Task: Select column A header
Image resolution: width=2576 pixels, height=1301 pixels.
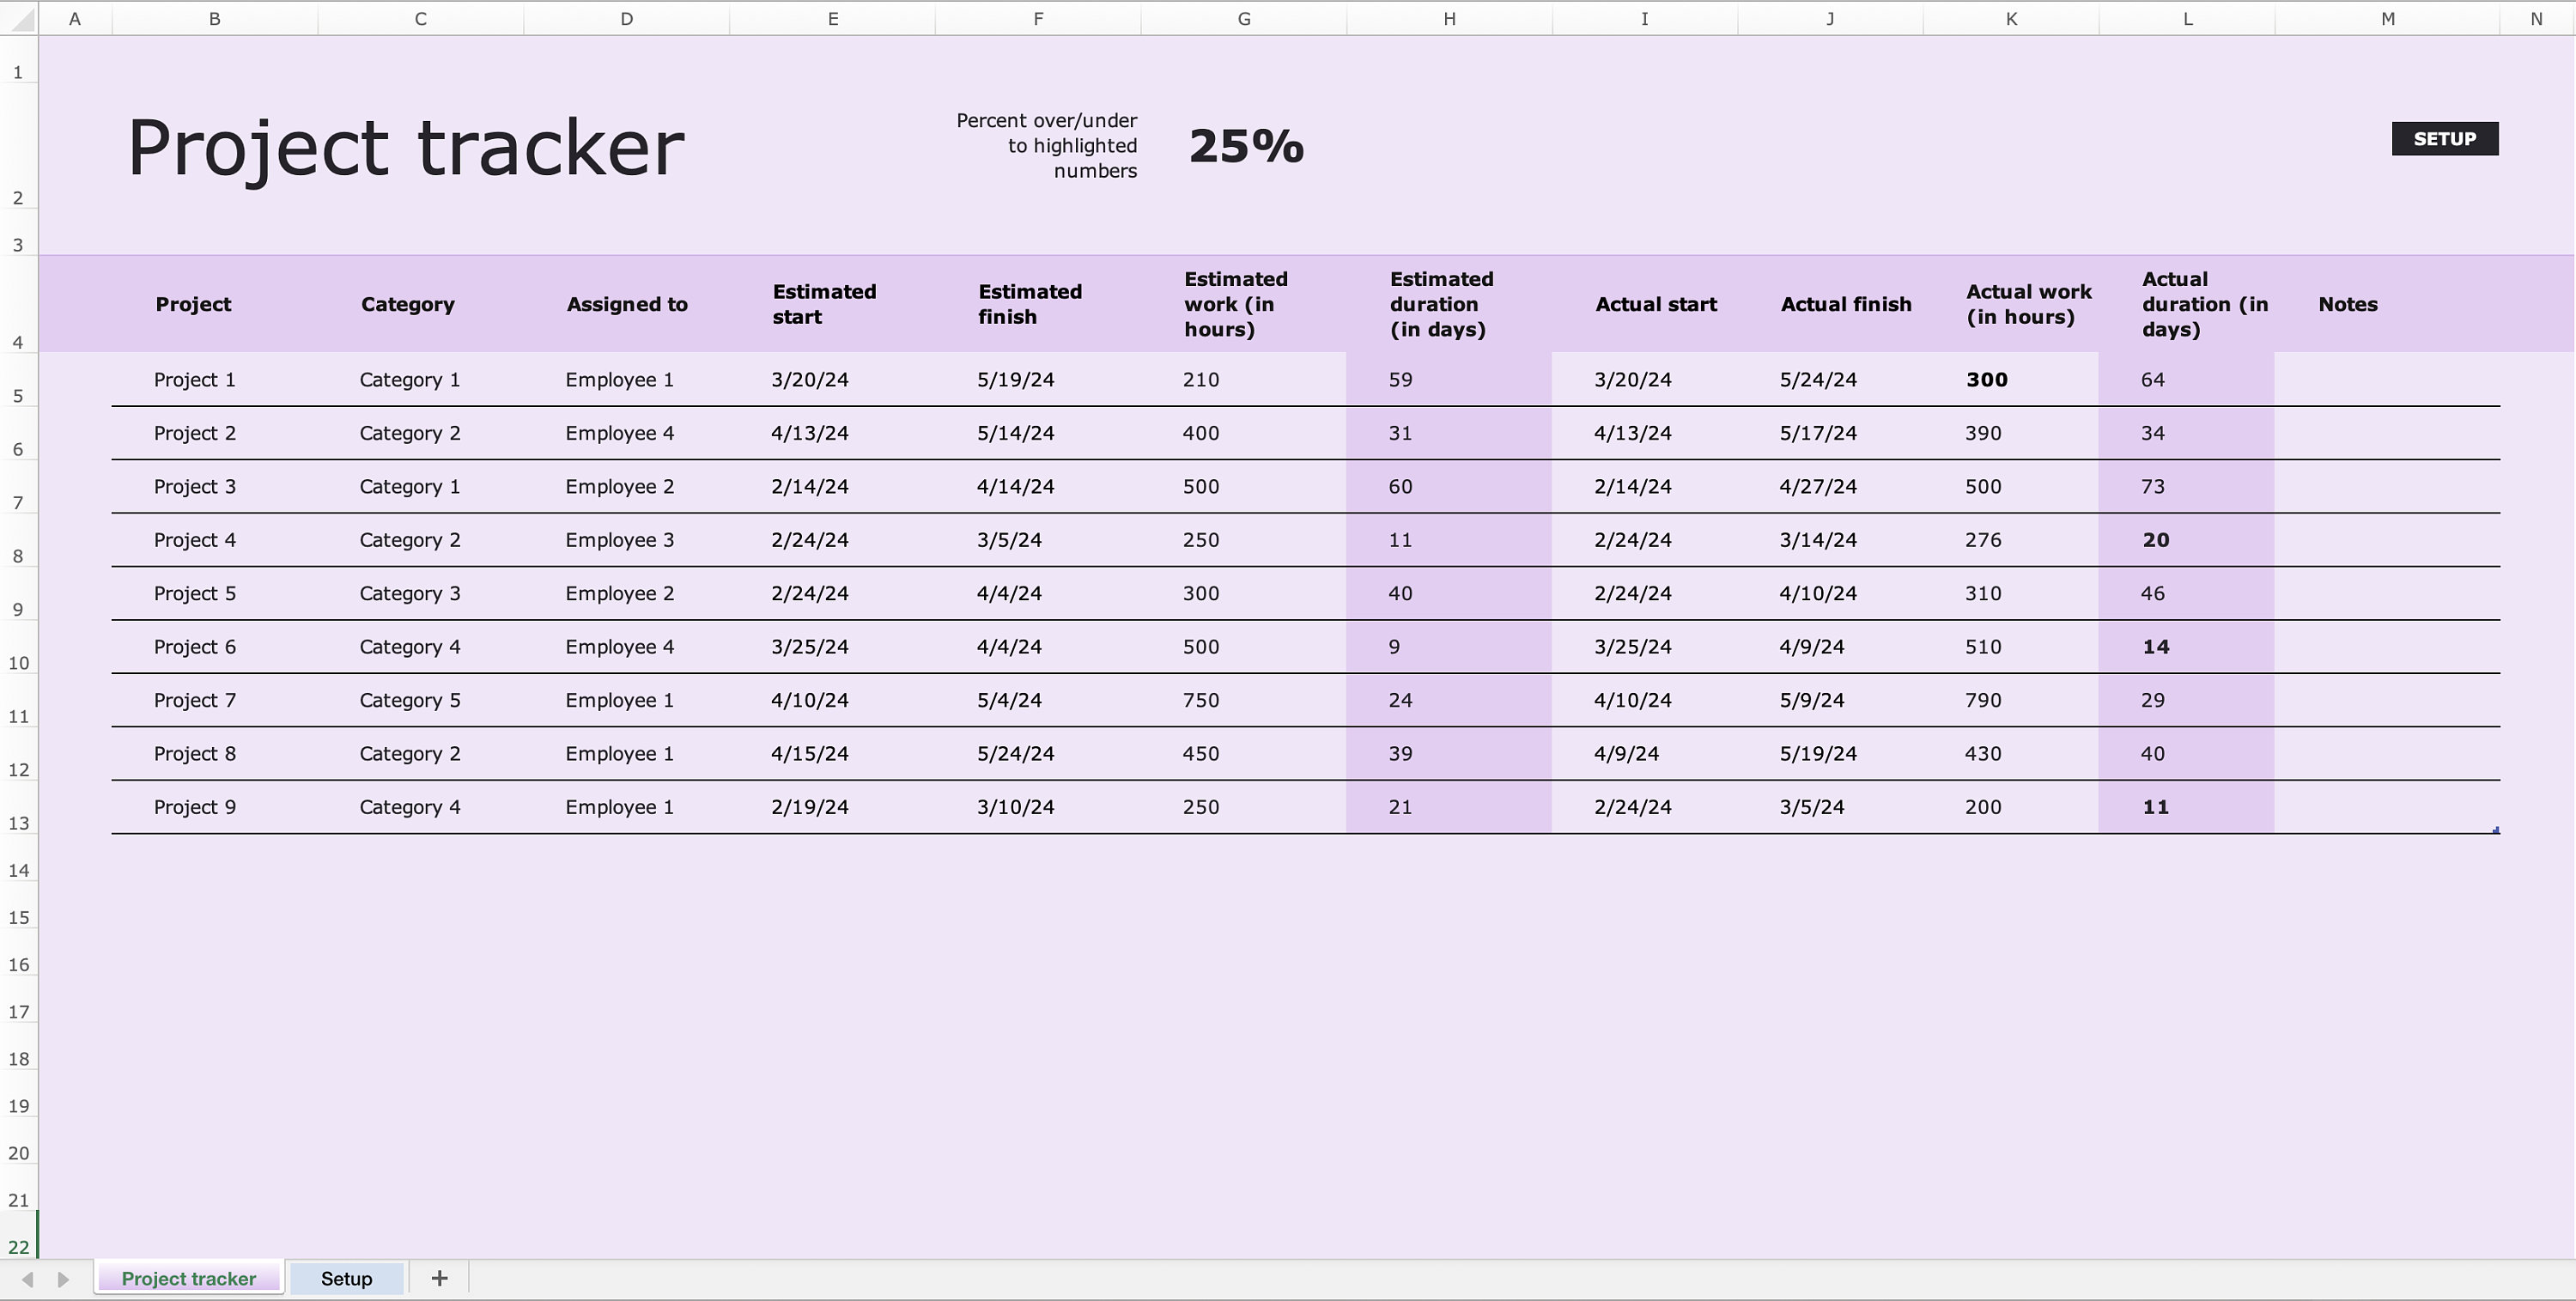Action: [75, 18]
